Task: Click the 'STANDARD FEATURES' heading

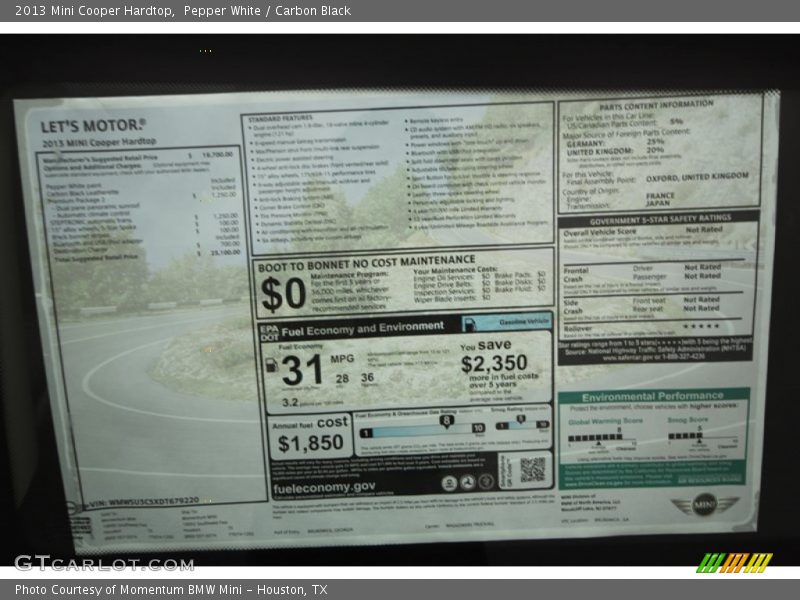Action: tap(280, 119)
